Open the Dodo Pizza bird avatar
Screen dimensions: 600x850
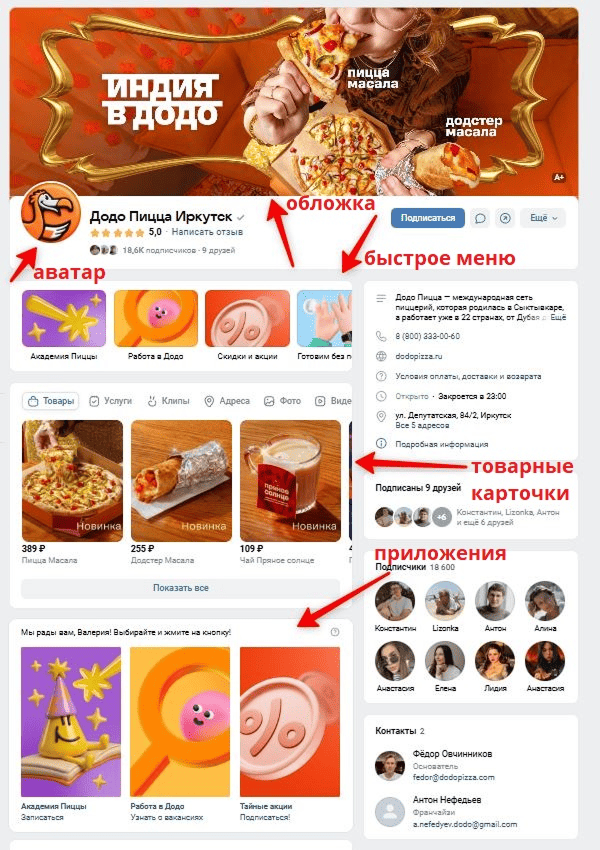click(x=50, y=212)
